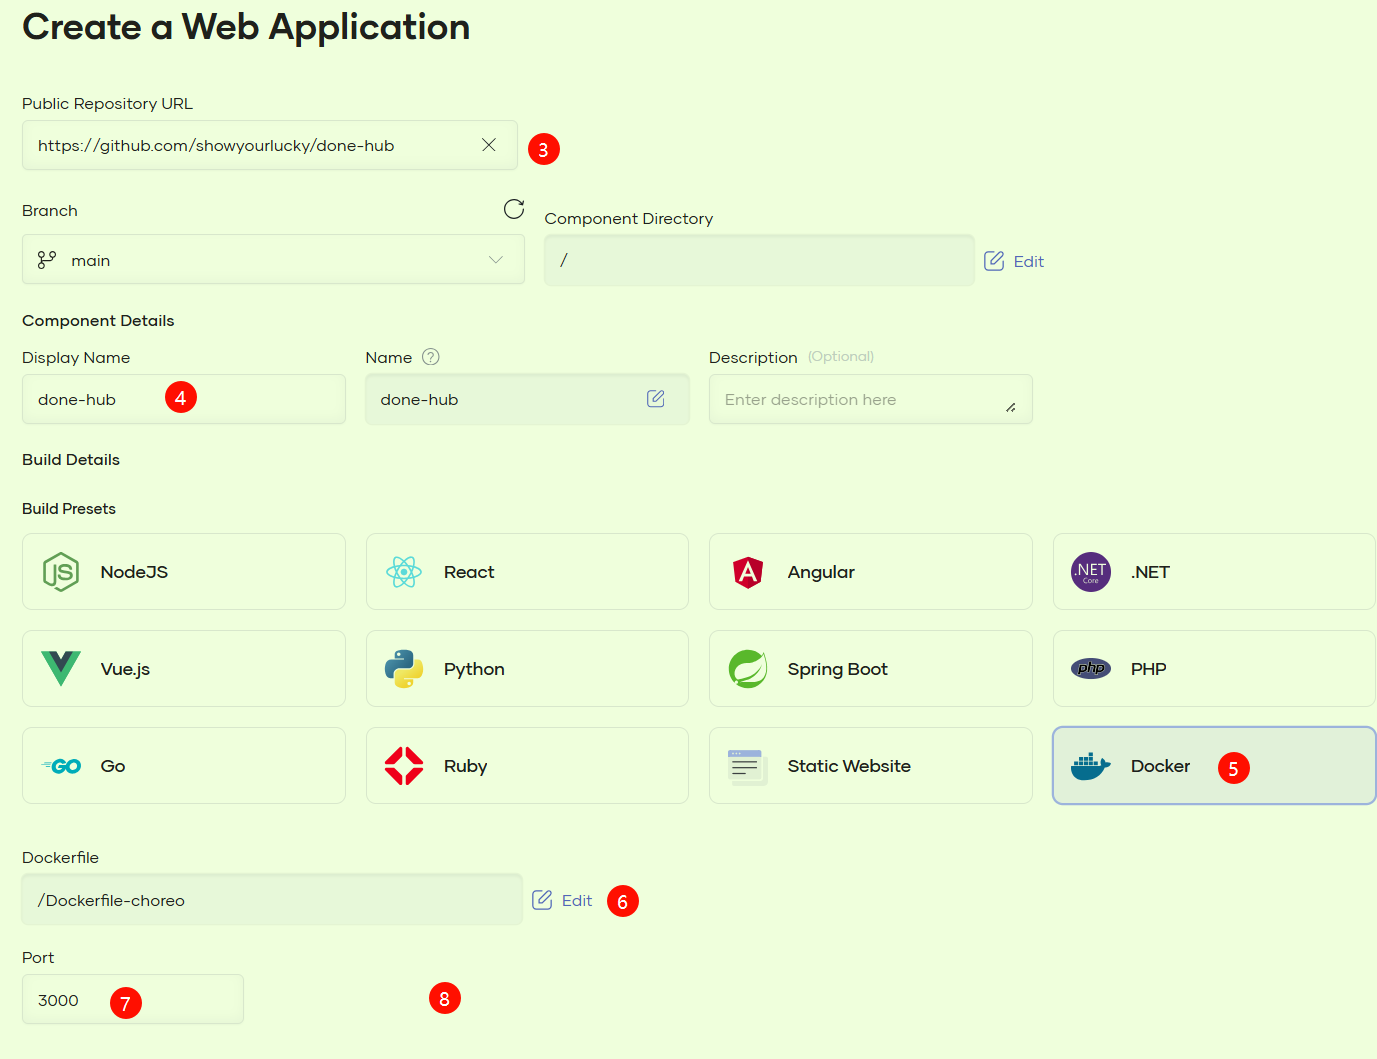Pick the Ruby build preset
This screenshot has height=1059, width=1377.
tap(527, 766)
